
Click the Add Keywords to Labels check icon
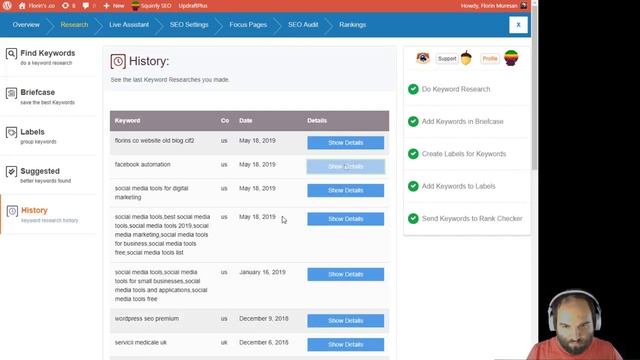coord(413,186)
